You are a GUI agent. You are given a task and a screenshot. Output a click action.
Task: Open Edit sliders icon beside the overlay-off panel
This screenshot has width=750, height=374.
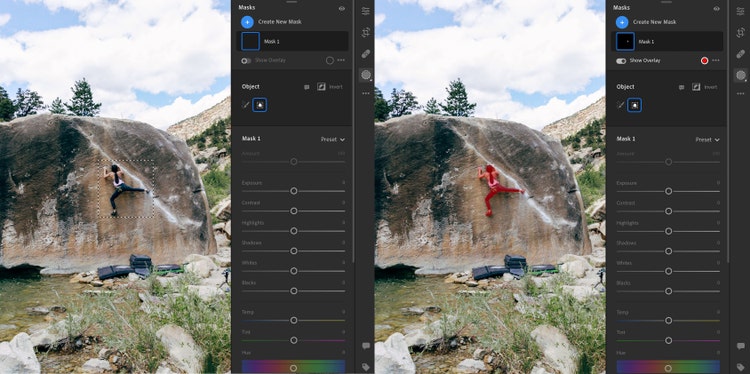coord(366,11)
